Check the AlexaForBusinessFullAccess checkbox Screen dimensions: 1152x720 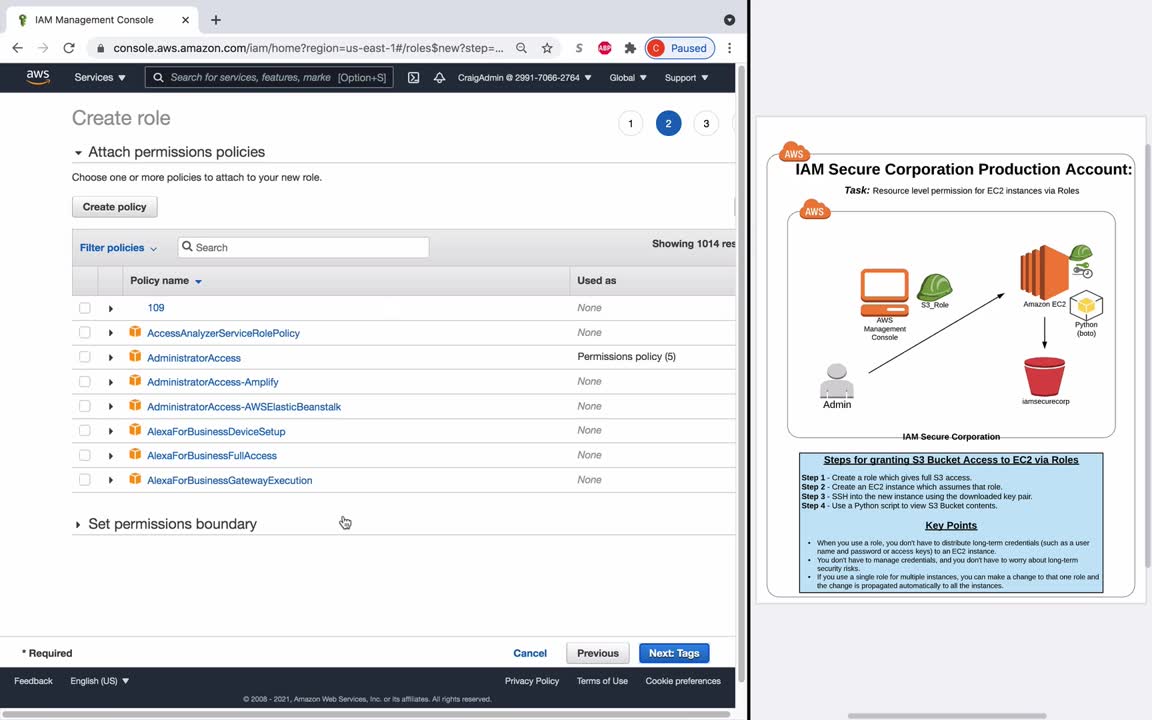(x=84, y=456)
